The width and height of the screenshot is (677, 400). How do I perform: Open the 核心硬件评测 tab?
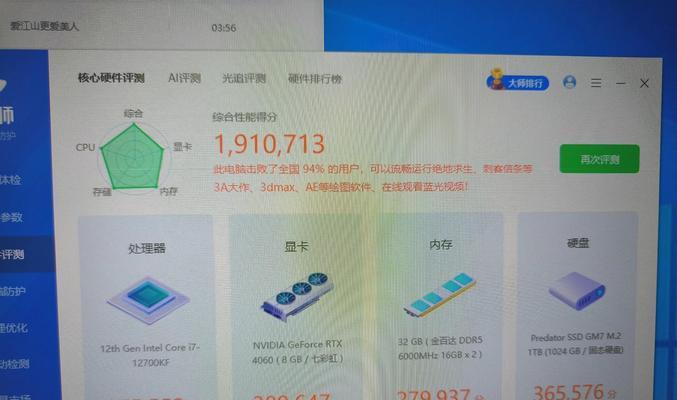click(111, 78)
